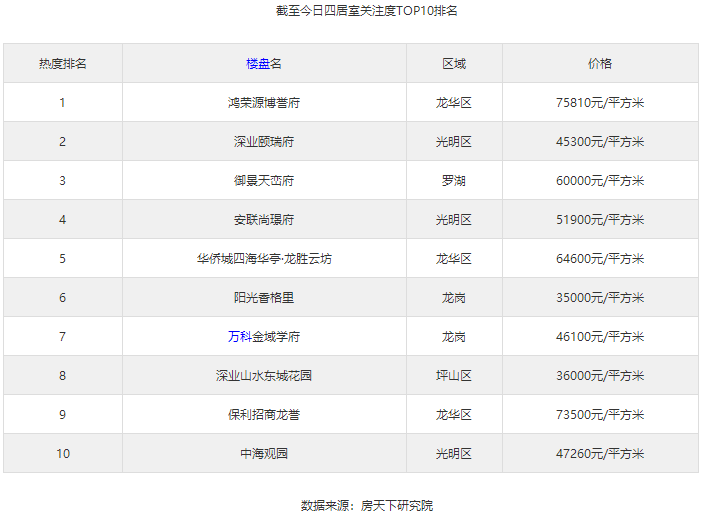
Task: Click the 价格 column header
Action: tap(600, 63)
